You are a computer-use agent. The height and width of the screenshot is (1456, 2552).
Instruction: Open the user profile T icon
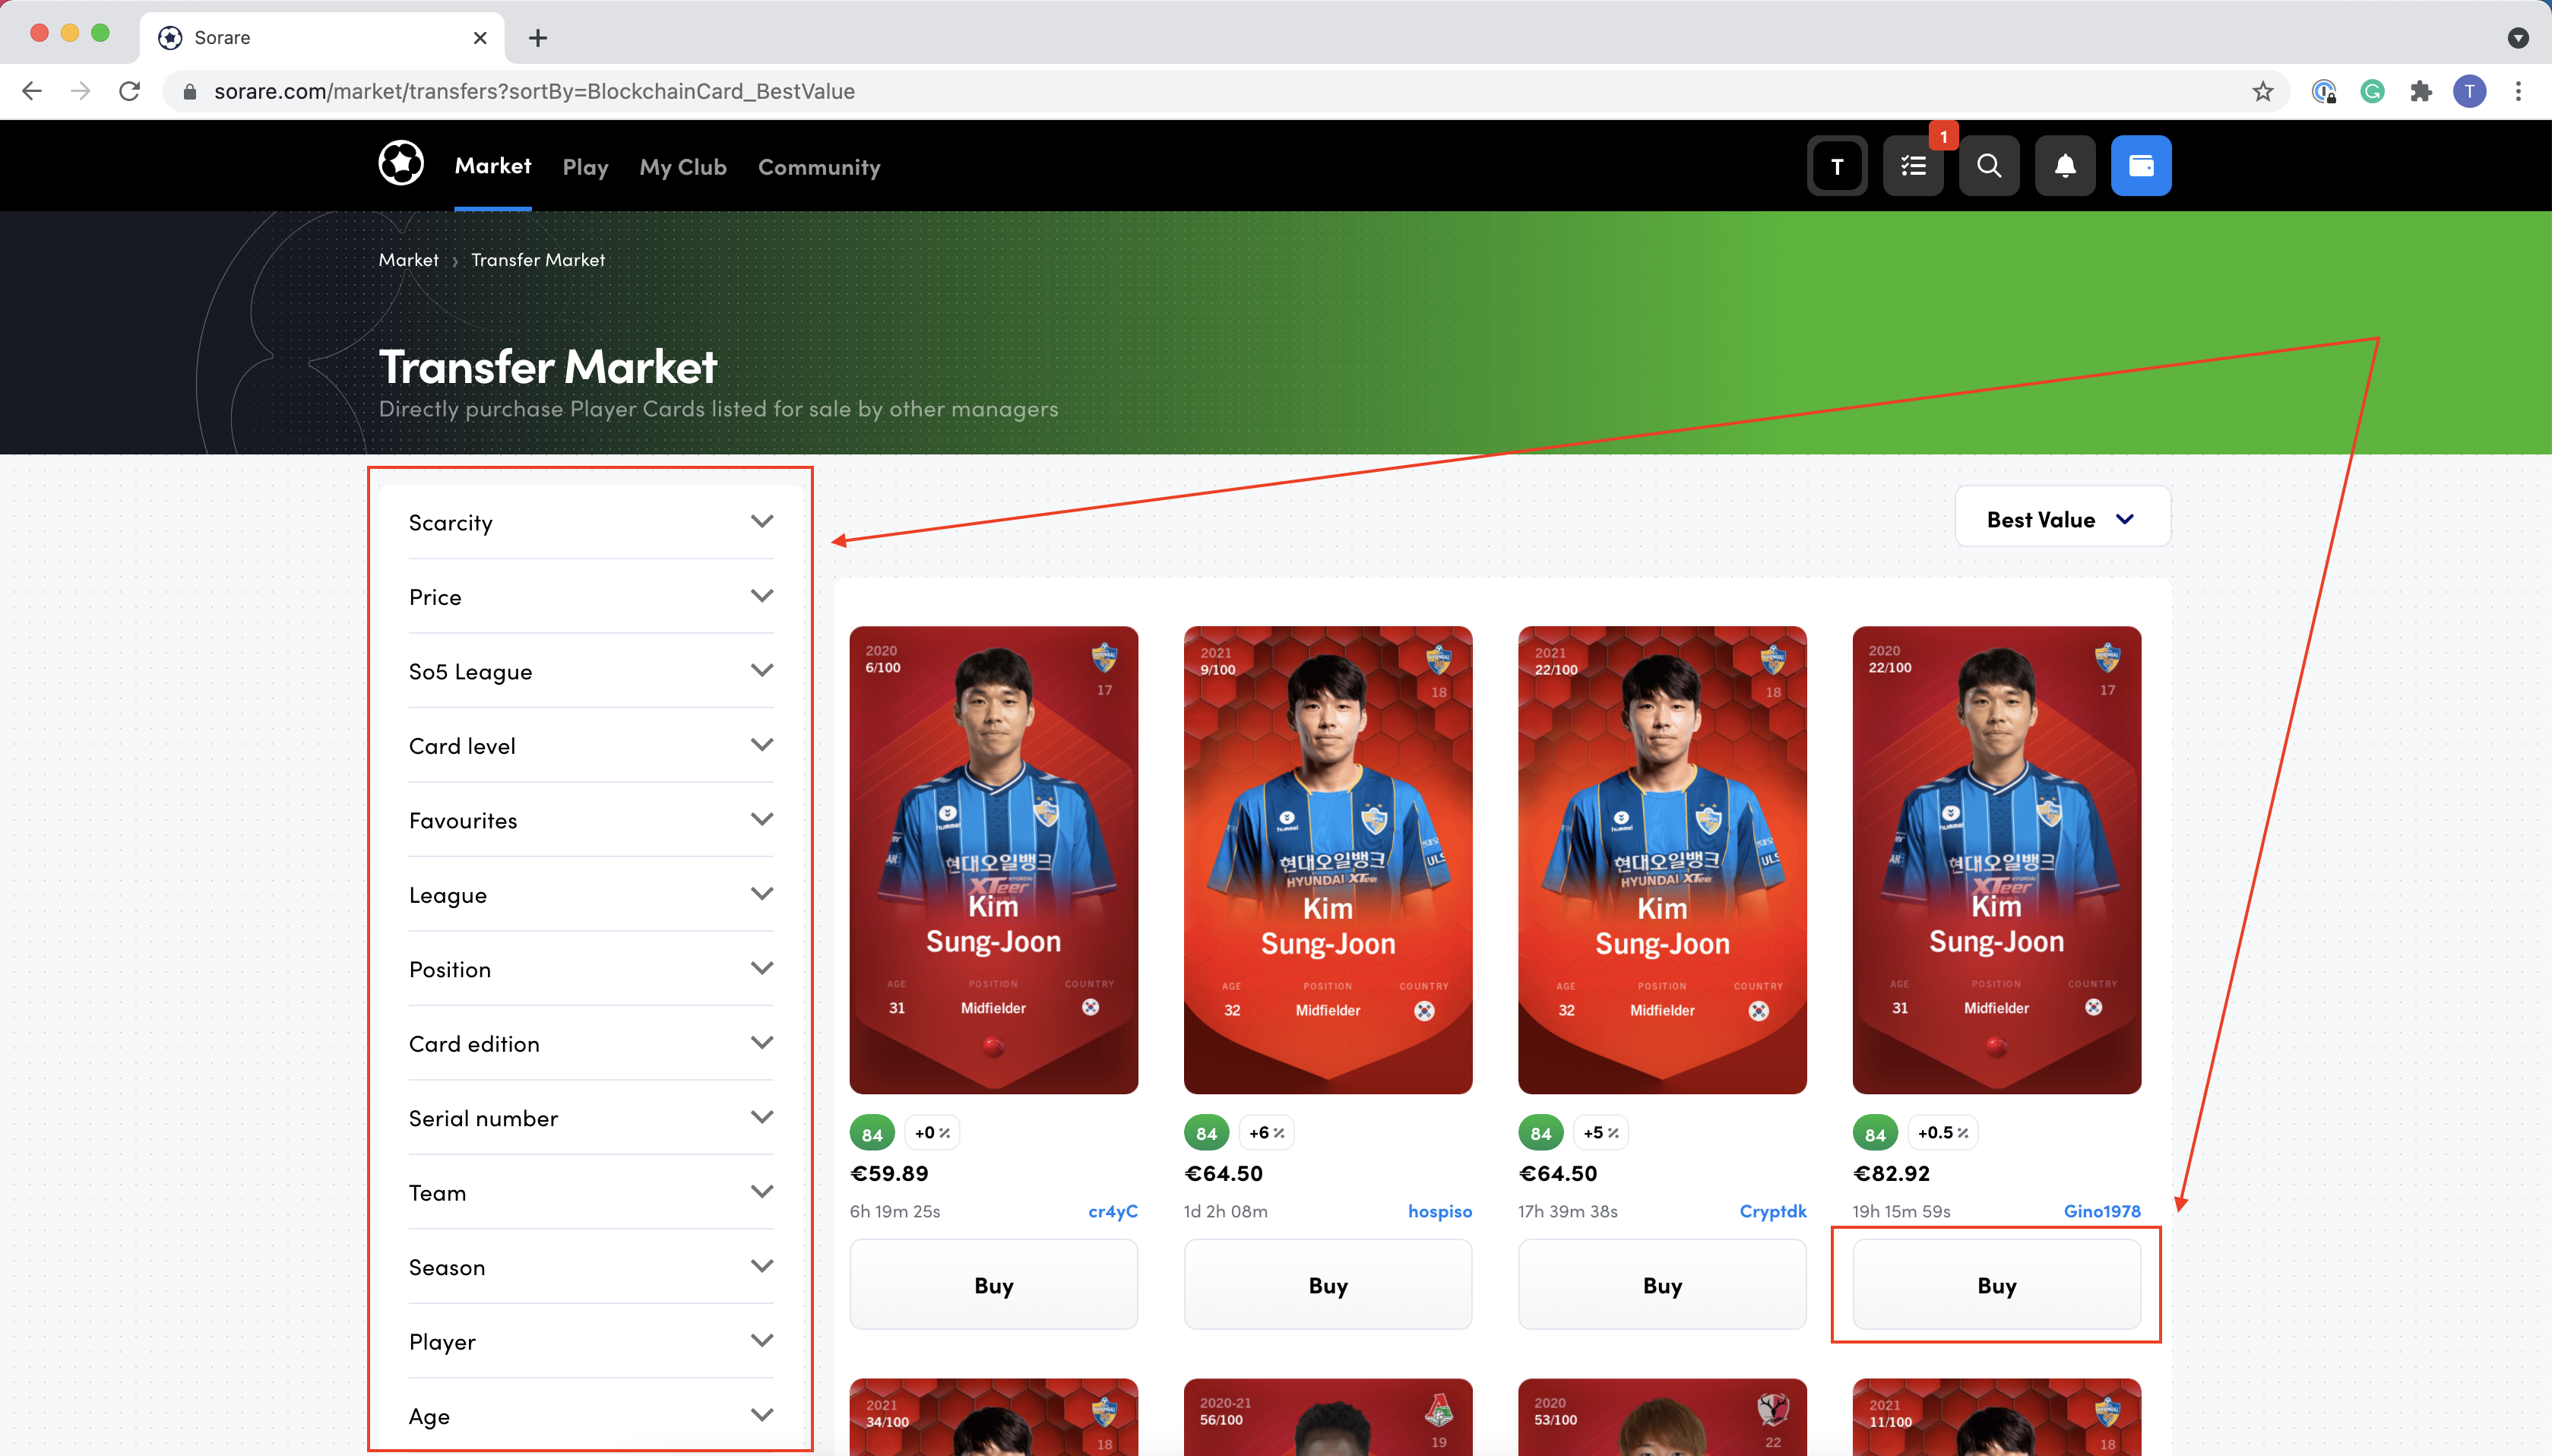[1837, 166]
